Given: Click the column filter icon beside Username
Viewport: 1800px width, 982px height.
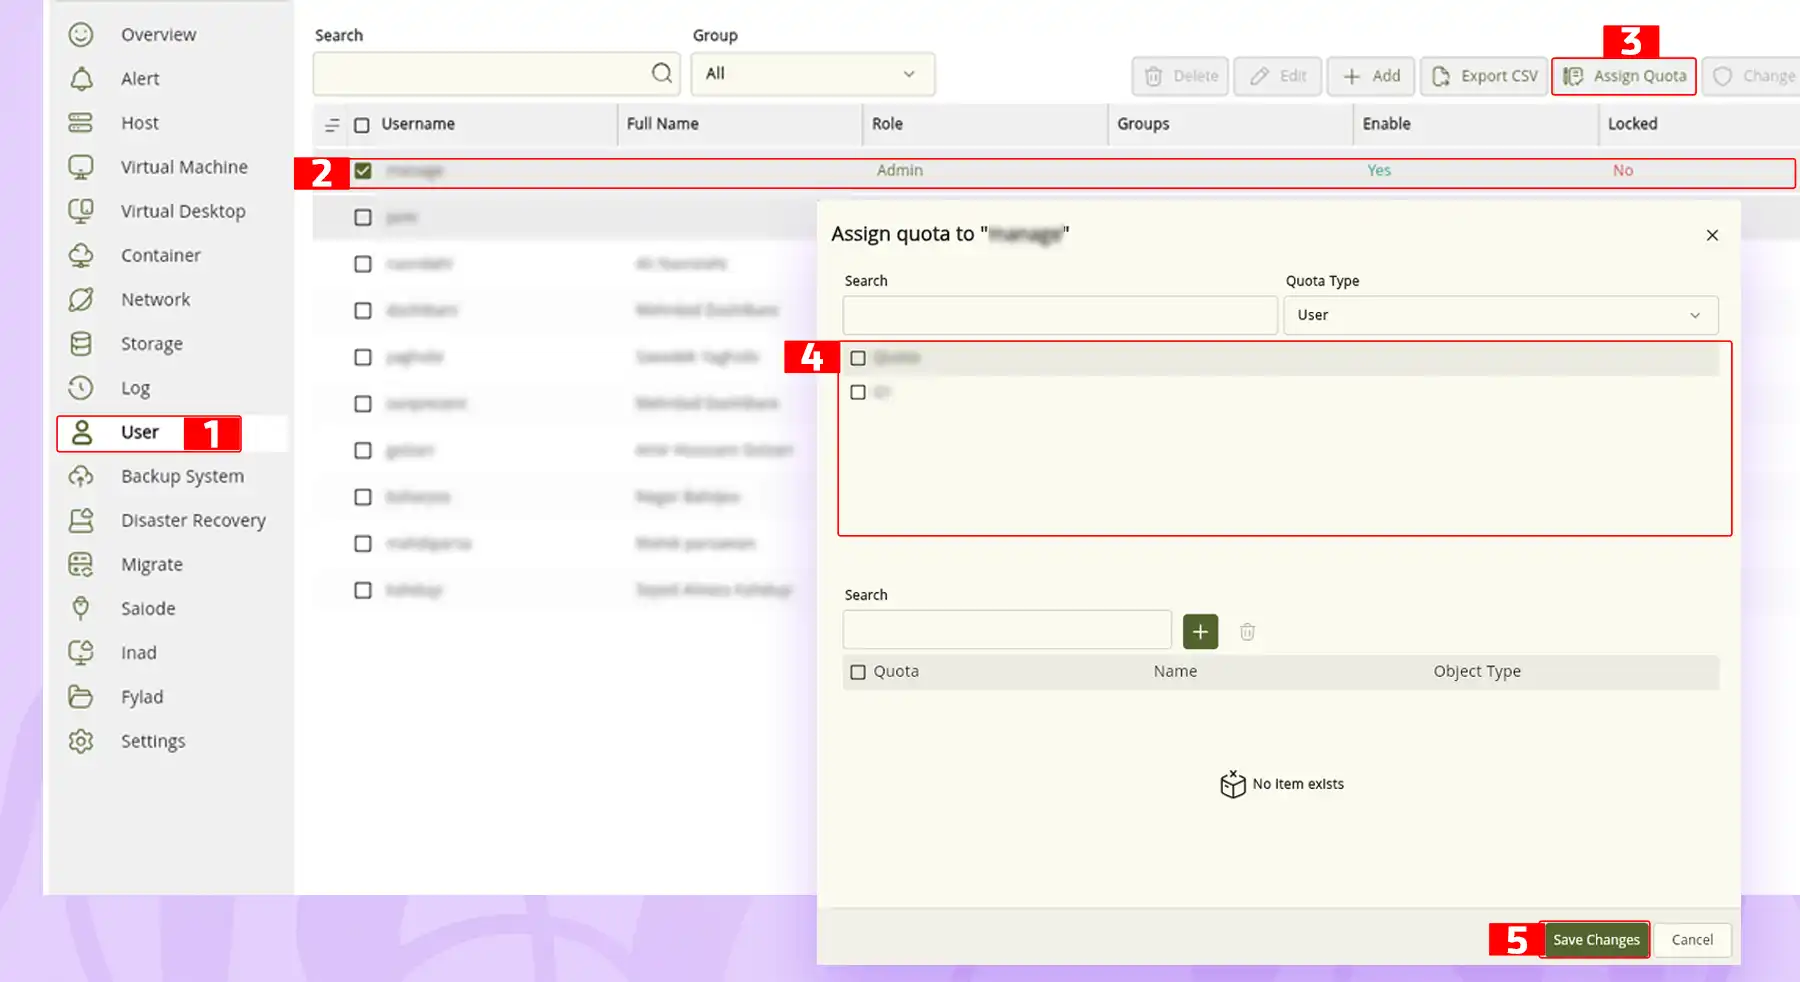Looking at the screenshot, I should [332, 125].
